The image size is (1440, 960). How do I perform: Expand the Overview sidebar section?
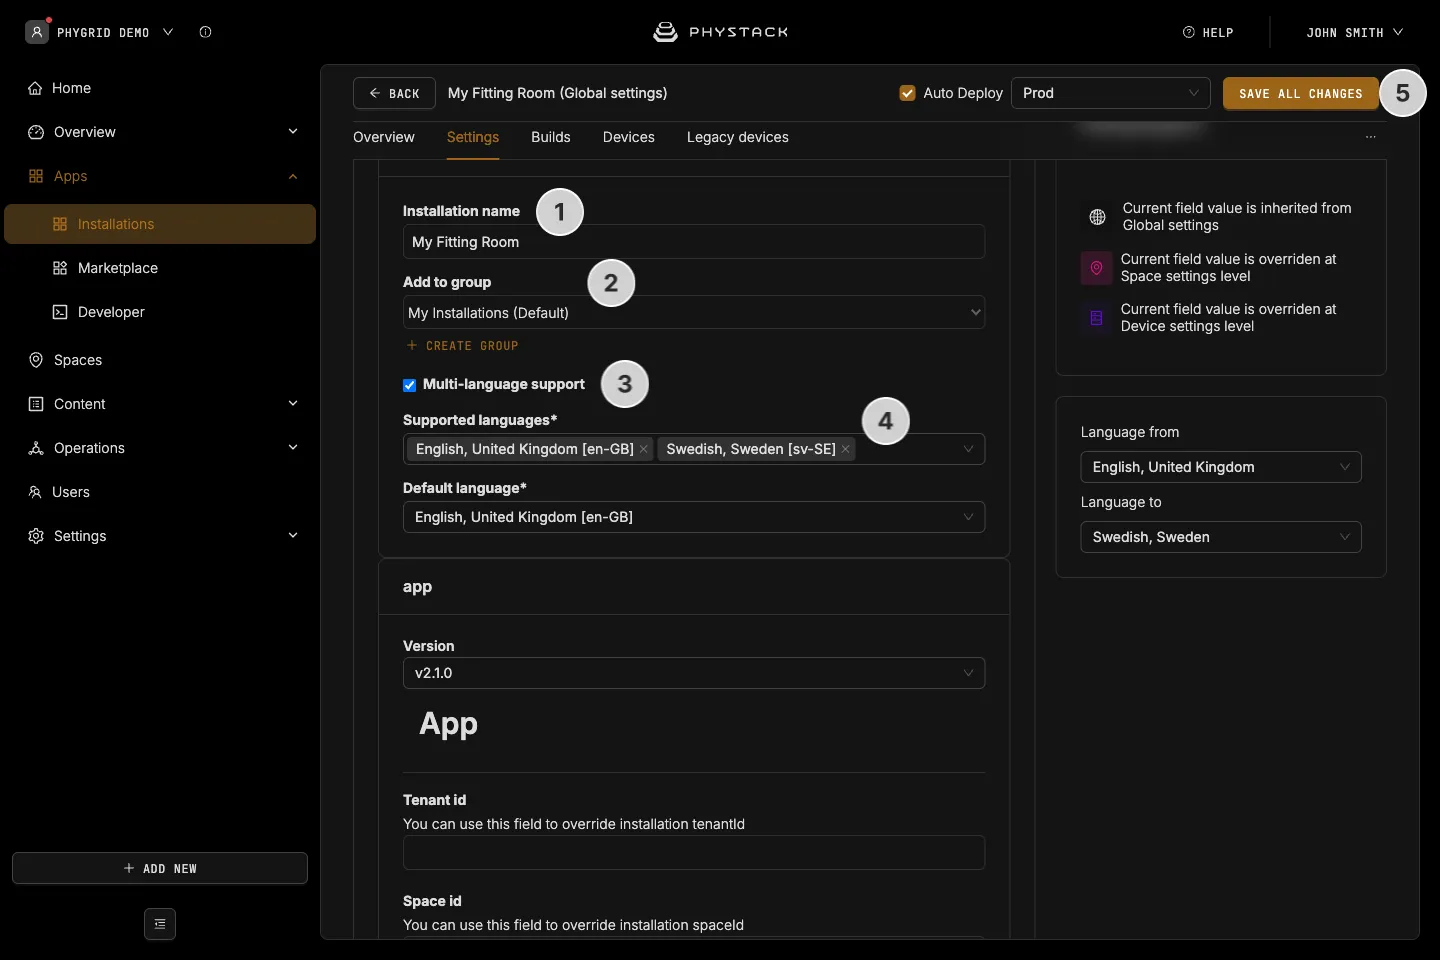click(x=293, y=132)
